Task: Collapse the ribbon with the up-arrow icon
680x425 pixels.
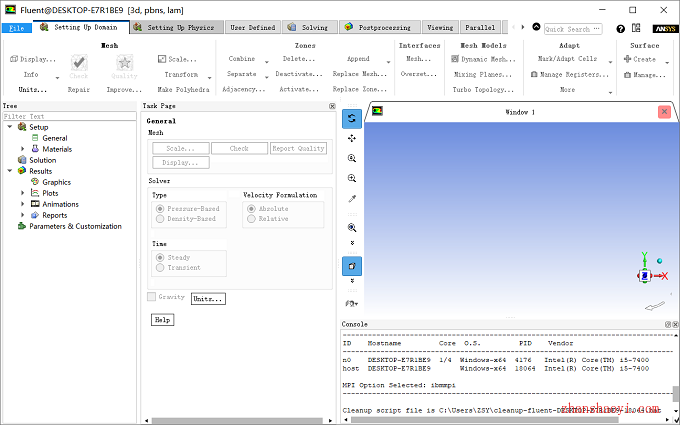Action: point(536,27)
